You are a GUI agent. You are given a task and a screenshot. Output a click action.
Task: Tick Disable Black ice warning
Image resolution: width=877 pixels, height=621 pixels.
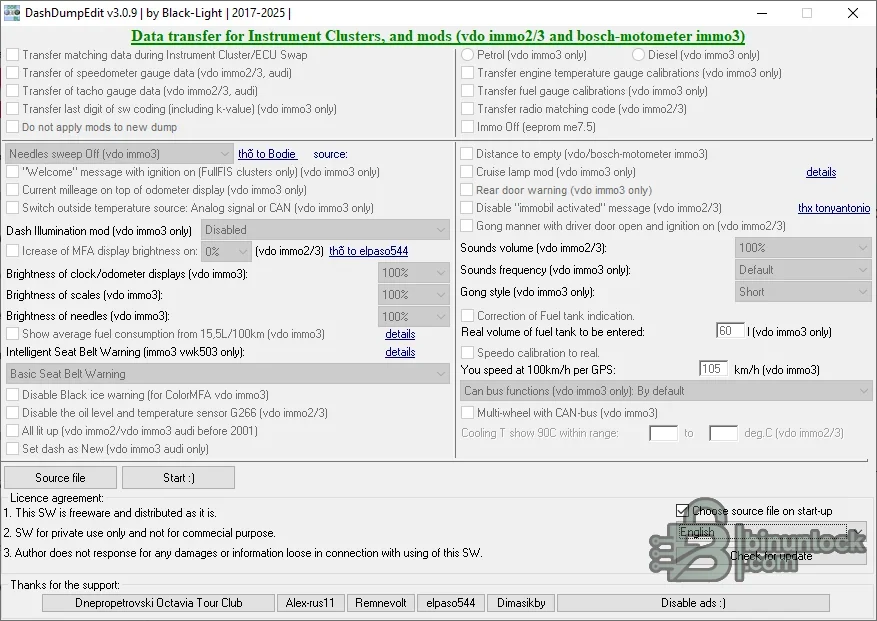12,395
